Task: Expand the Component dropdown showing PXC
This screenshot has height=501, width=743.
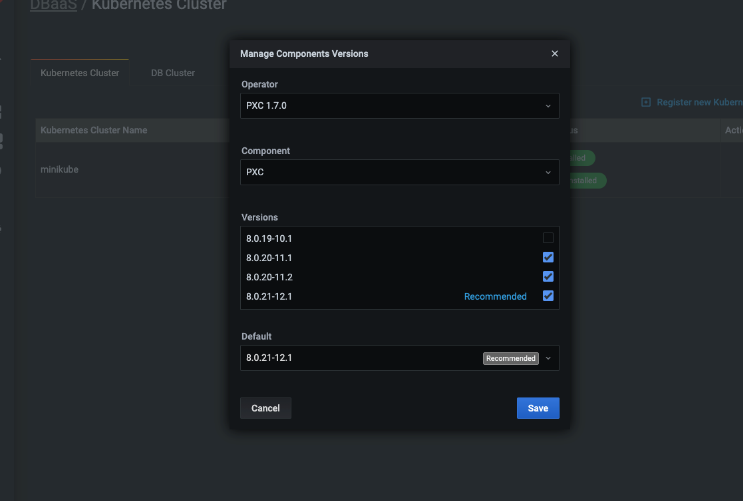Action: click(399, 172)
